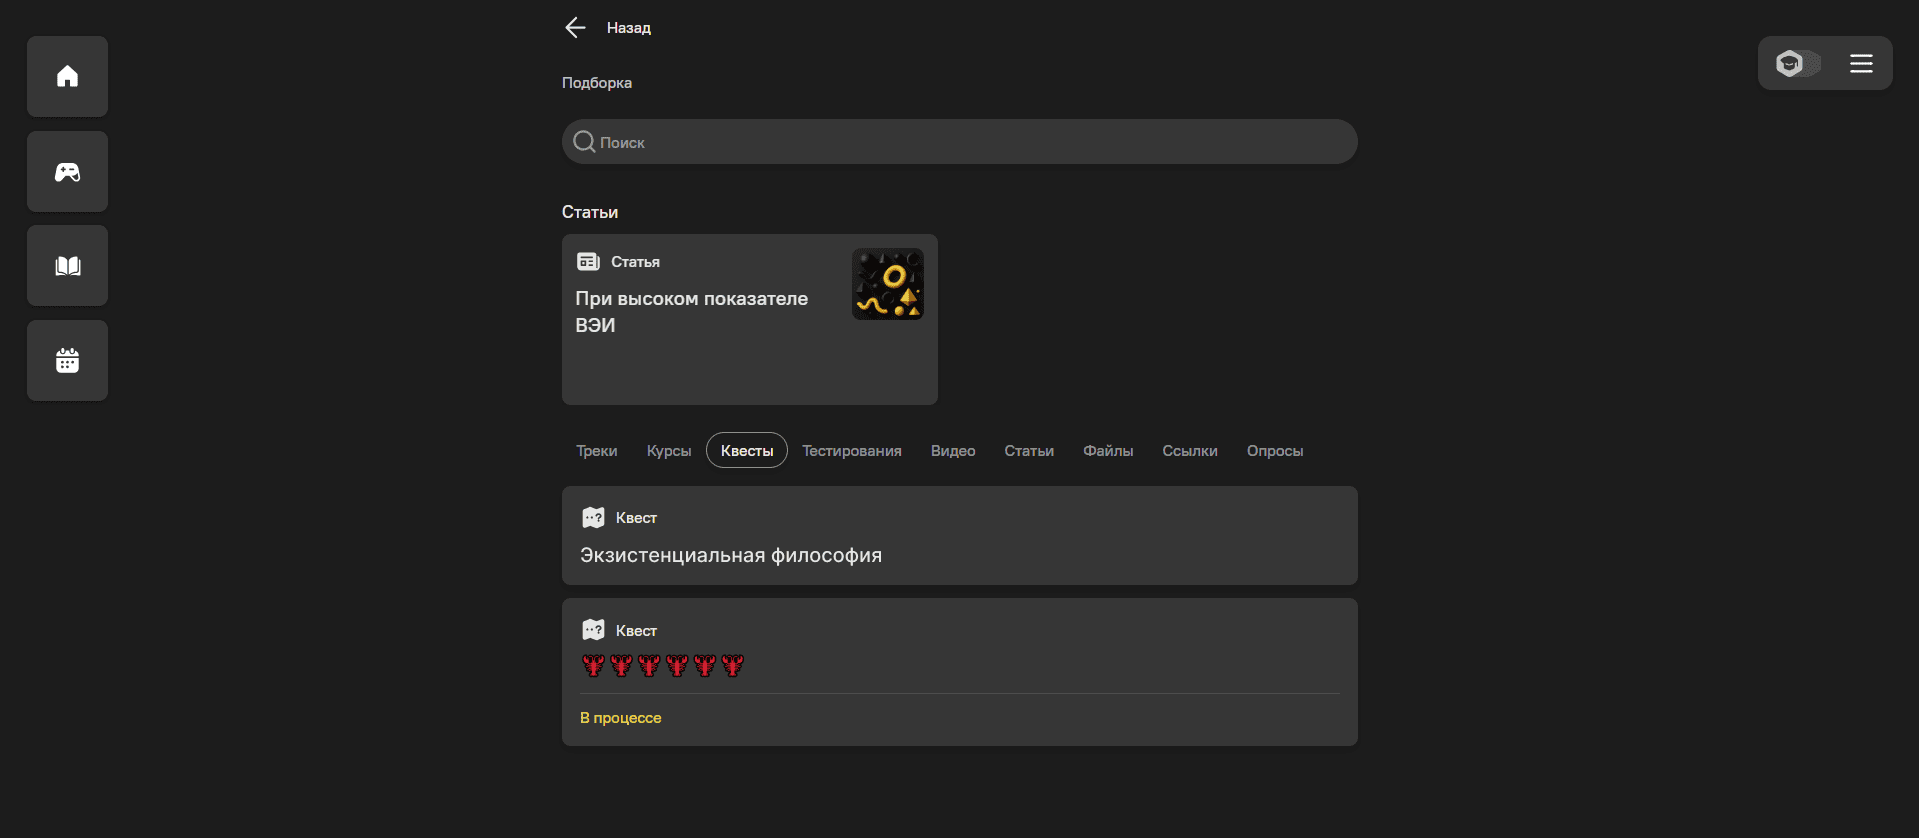Click the Назад link
The width and height of the screenshot is (1919, 838).
click(628, 28)
